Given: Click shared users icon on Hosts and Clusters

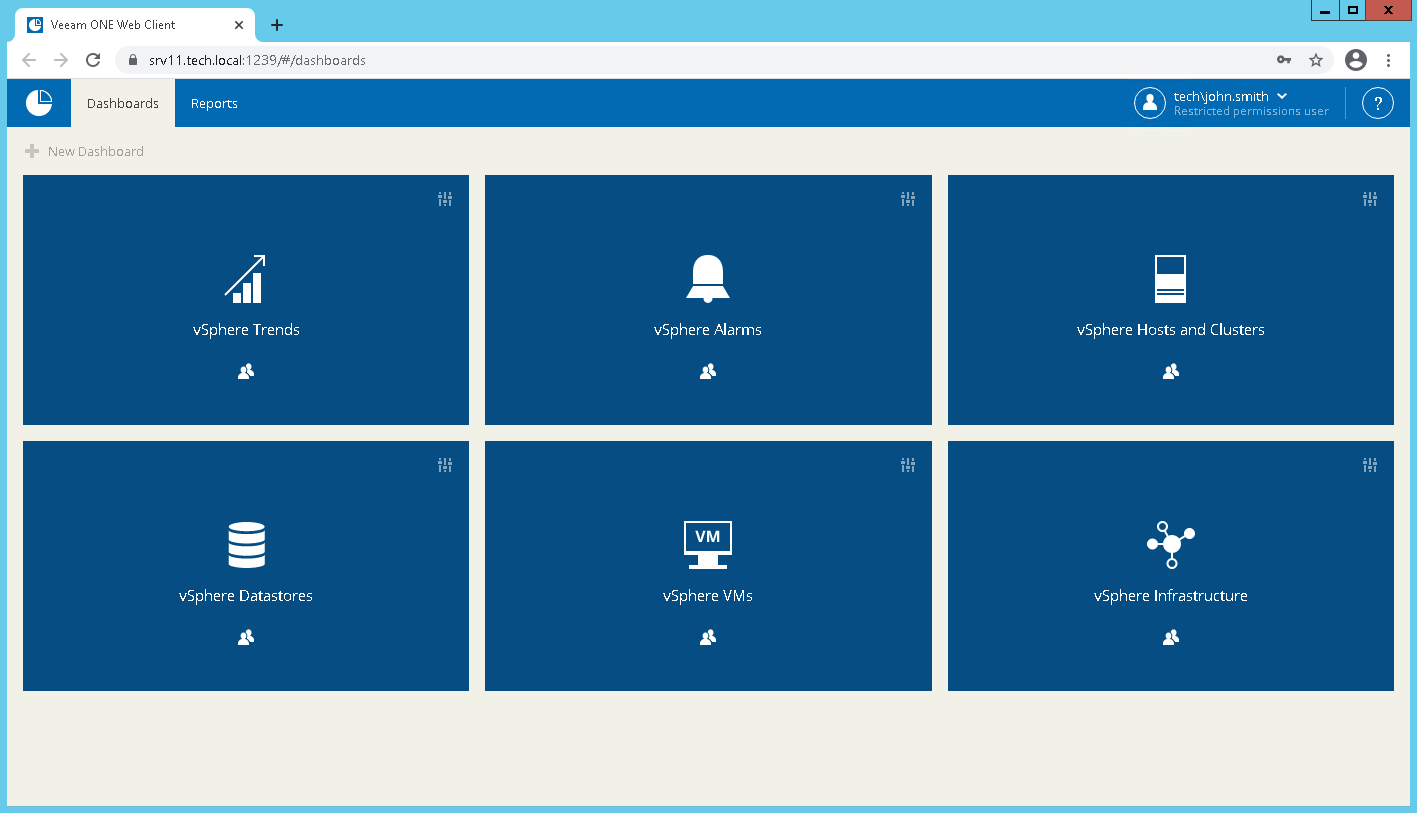Looking at the screenshot, I should [1171, 372].
